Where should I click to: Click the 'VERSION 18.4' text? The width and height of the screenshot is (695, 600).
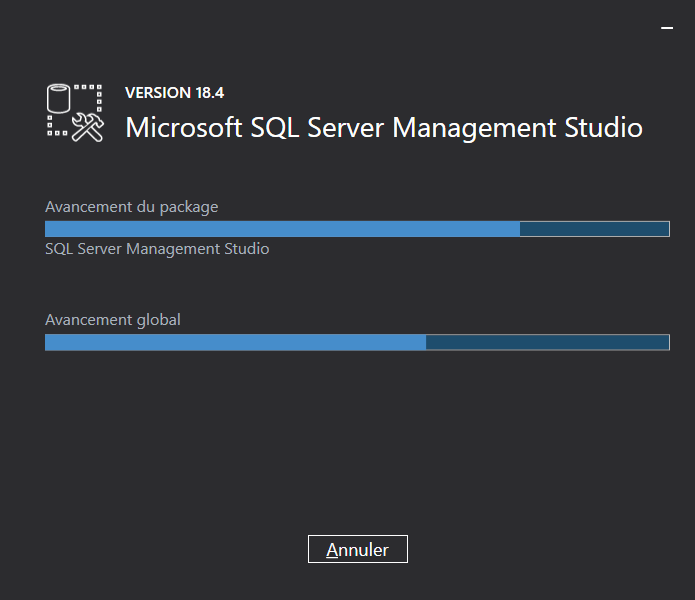[x=175, y=93]
